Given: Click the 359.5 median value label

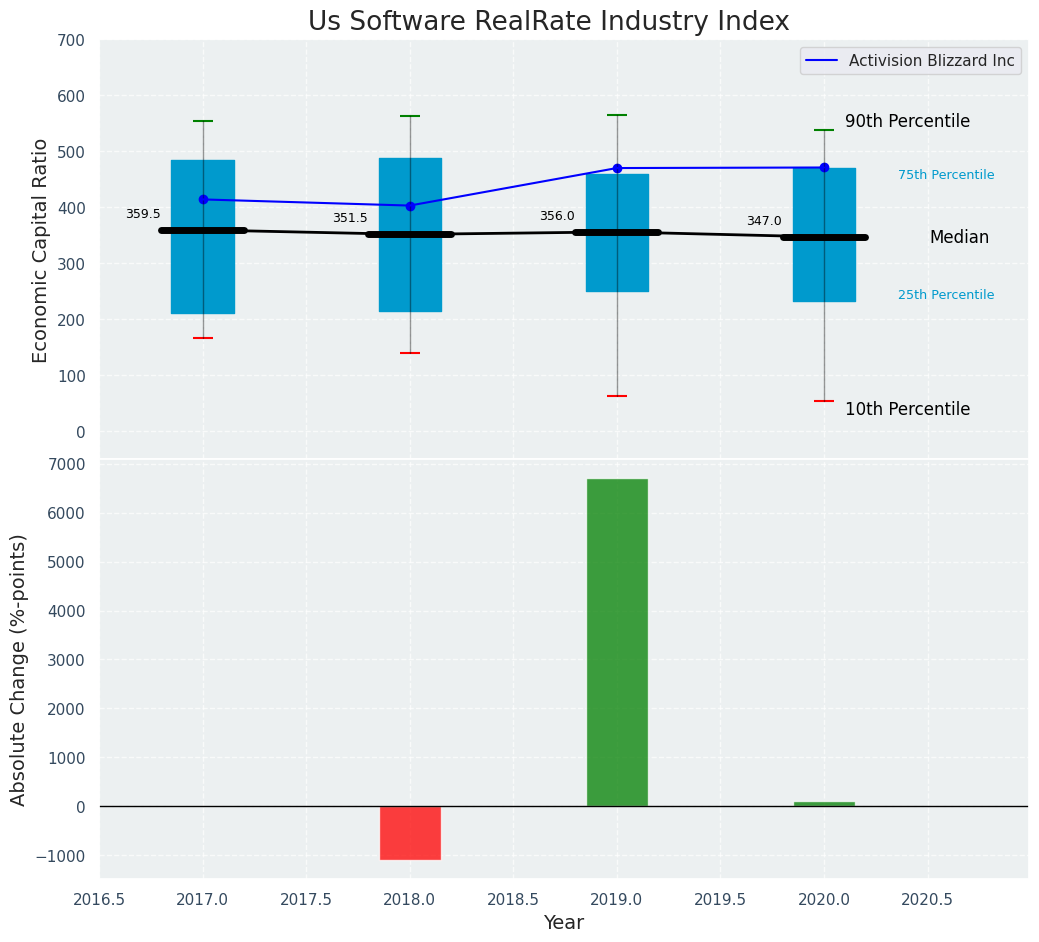Looking at the screenshot, I should [143, 214].
